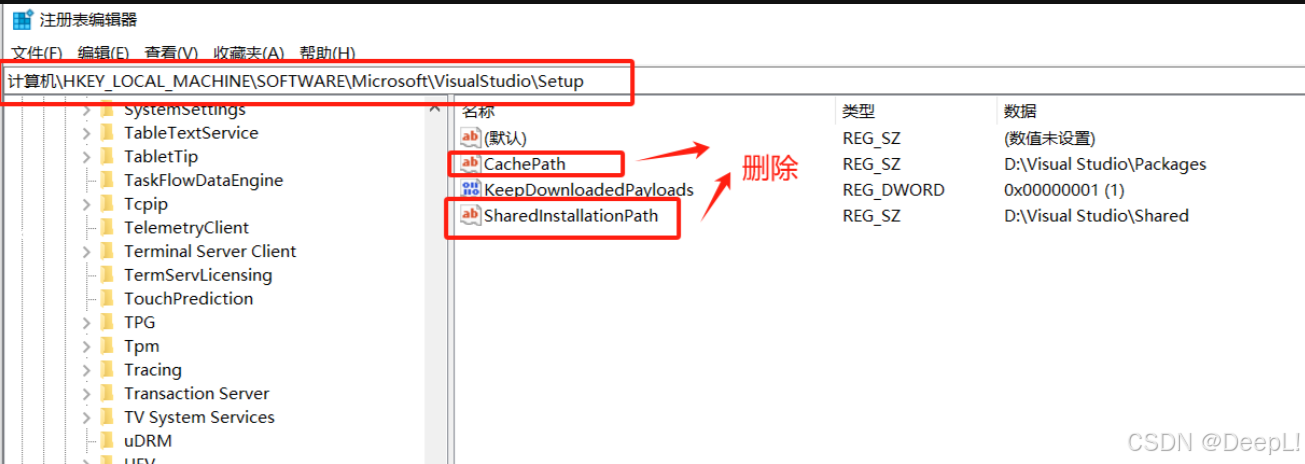Viewport: 1305px width, 464px height.
Task: Click the KeepDownloadedPayloads DWORD icon
Action: pyautogui.click(x=470, y=190)
